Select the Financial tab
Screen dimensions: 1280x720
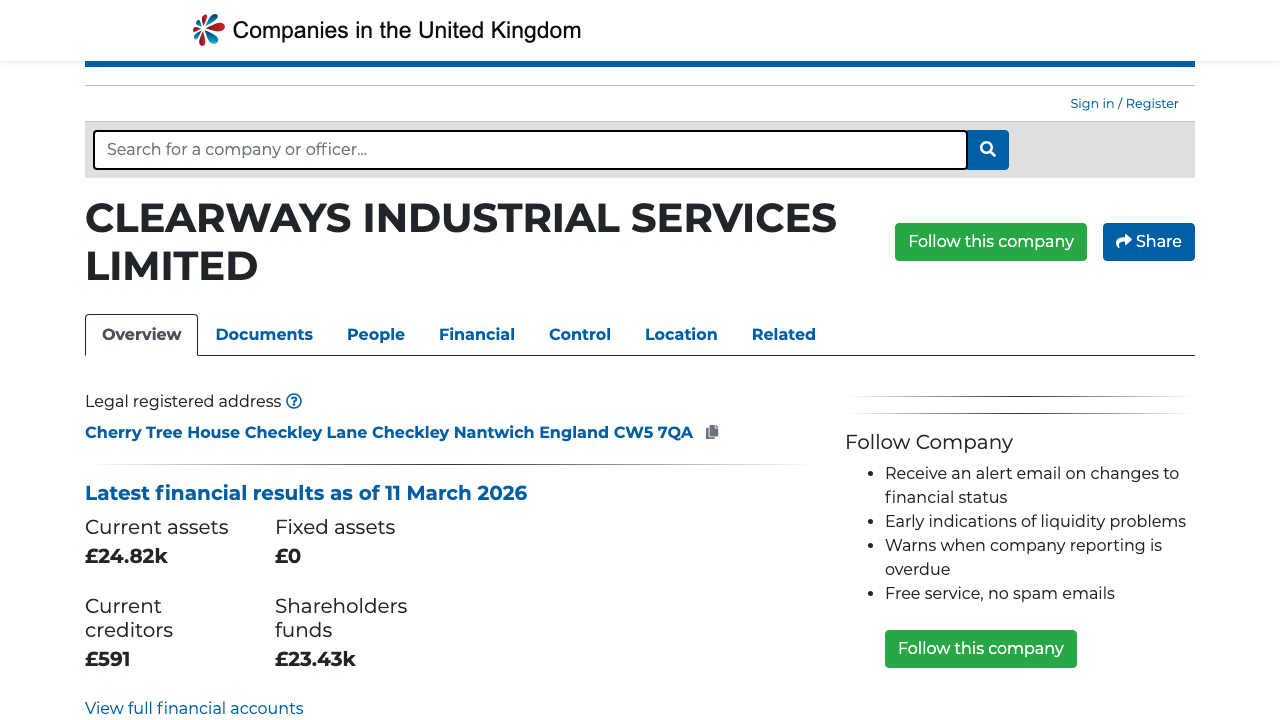coord(476,334)
